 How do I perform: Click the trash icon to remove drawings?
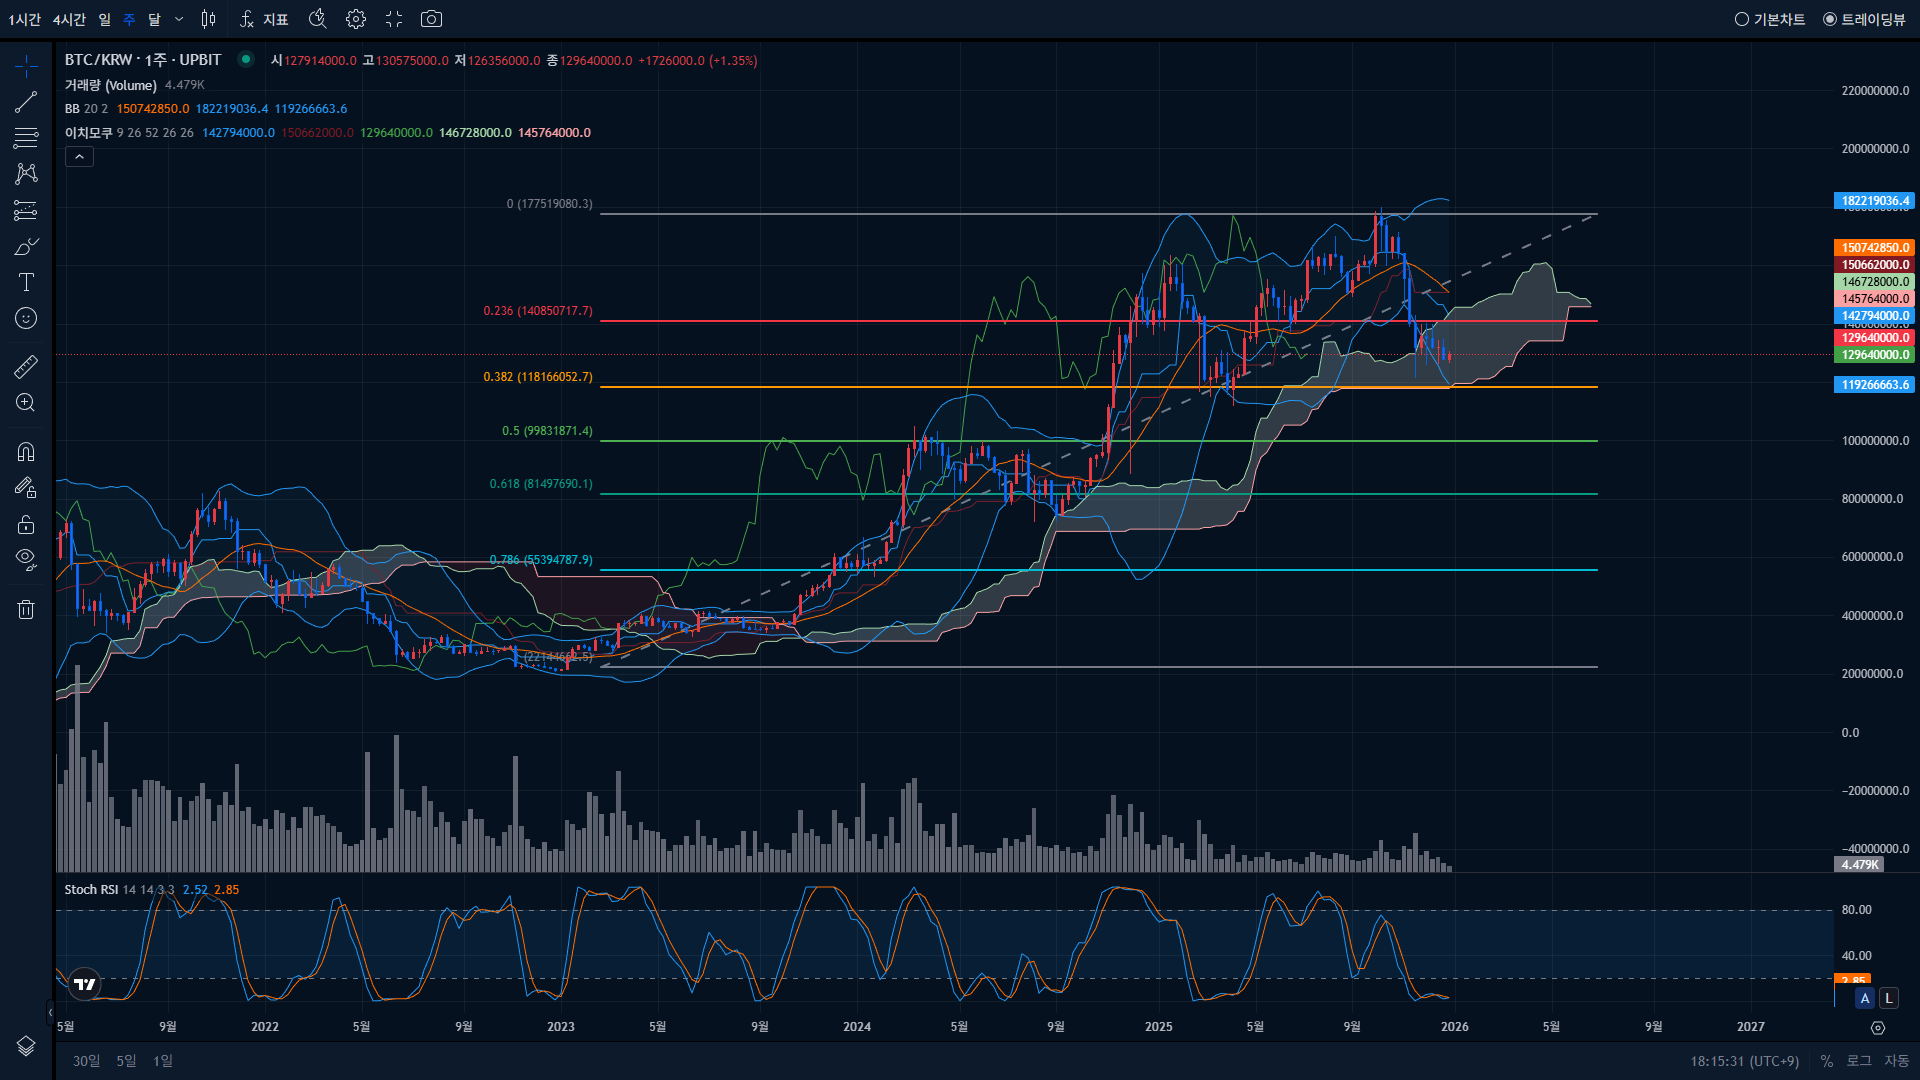(x=26, y=609)
